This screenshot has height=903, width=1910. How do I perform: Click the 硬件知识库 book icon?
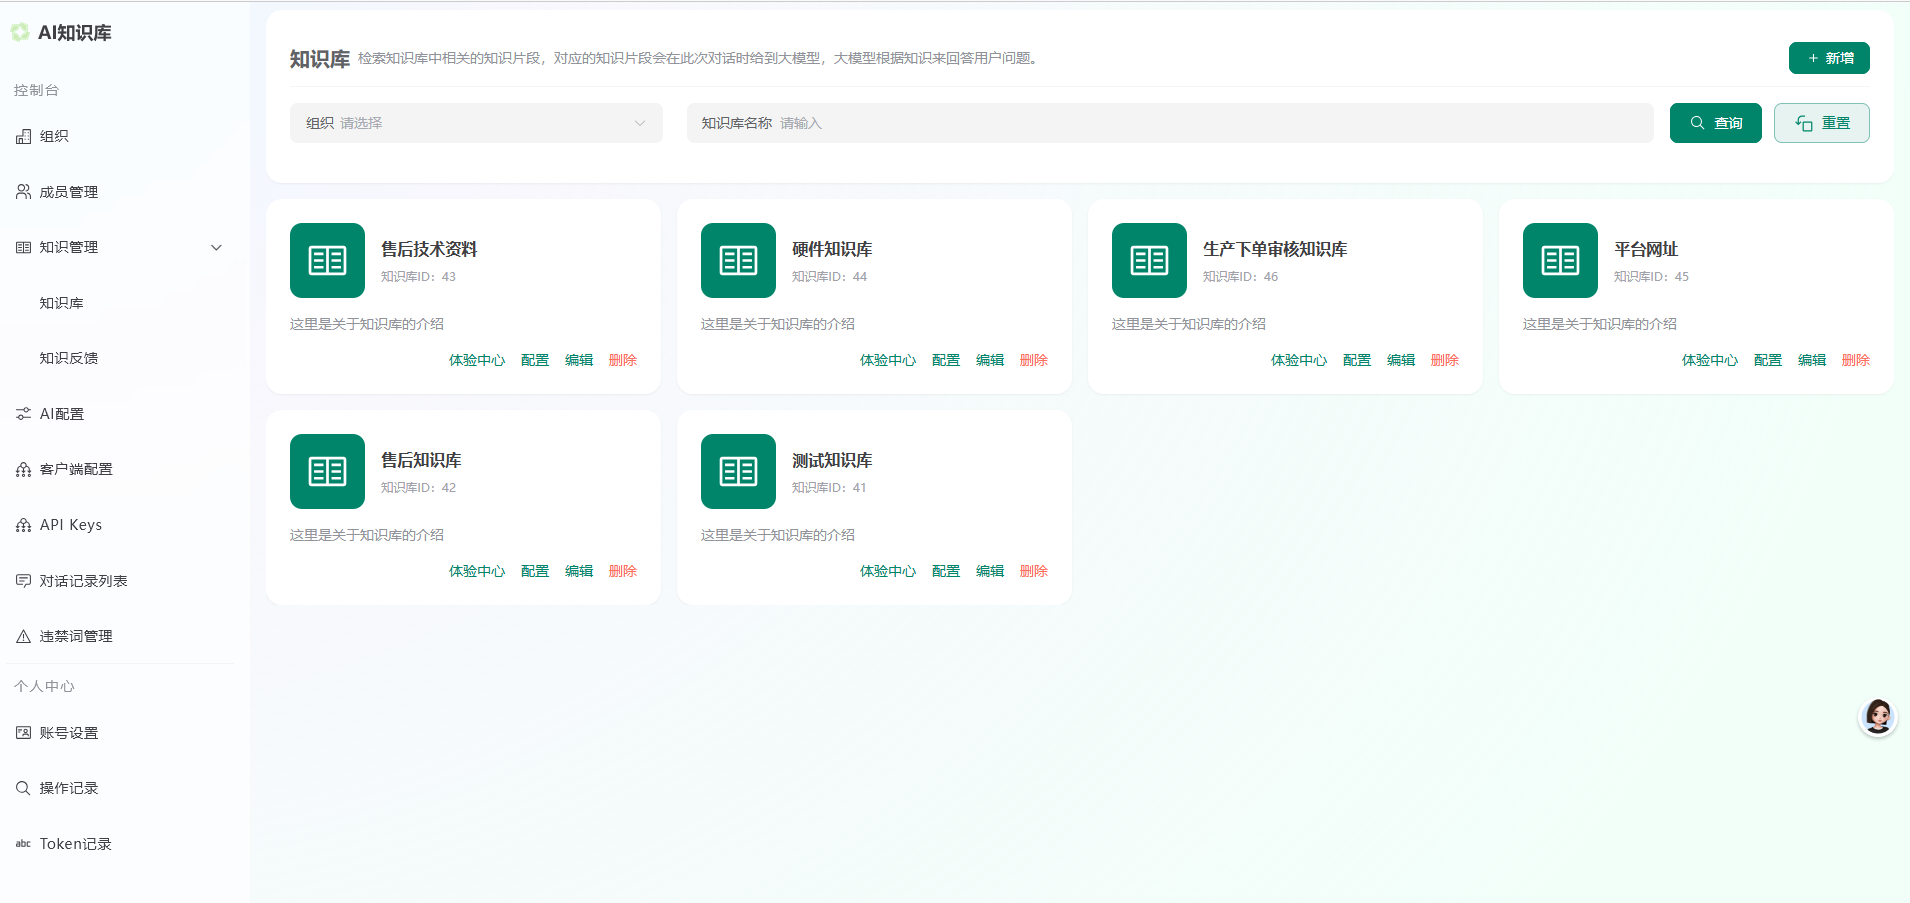738,260
